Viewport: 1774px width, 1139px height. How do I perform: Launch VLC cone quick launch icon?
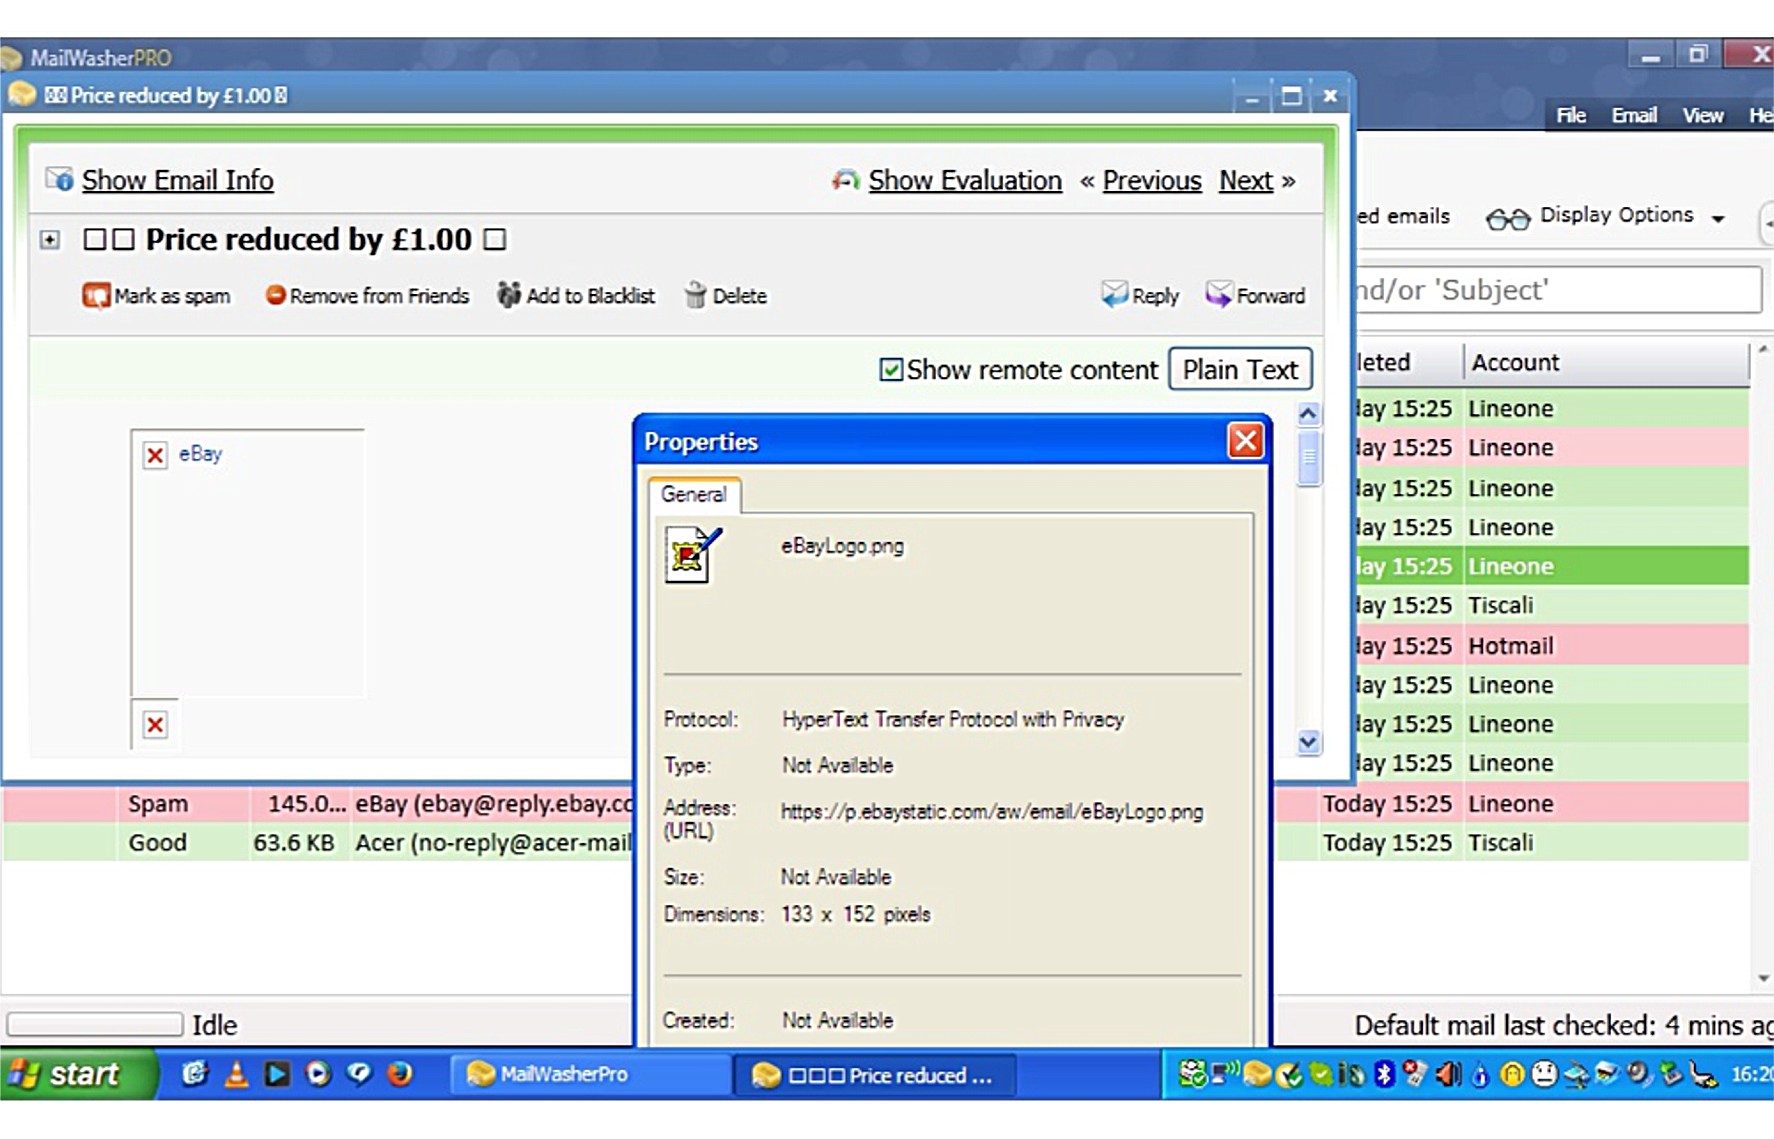coord(236,1074)
